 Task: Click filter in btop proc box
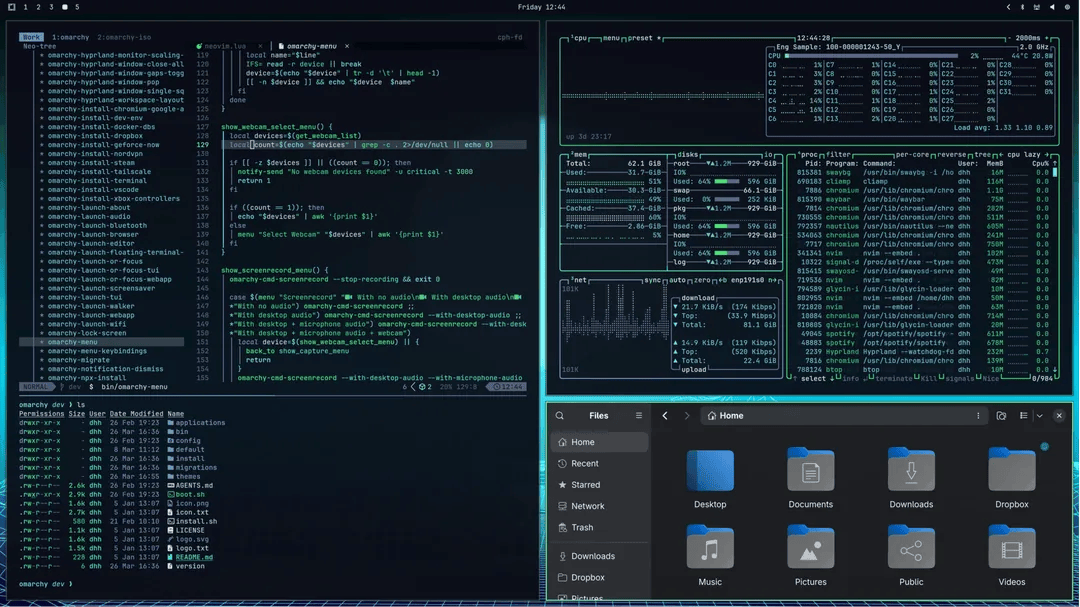(x=838, y=154)
